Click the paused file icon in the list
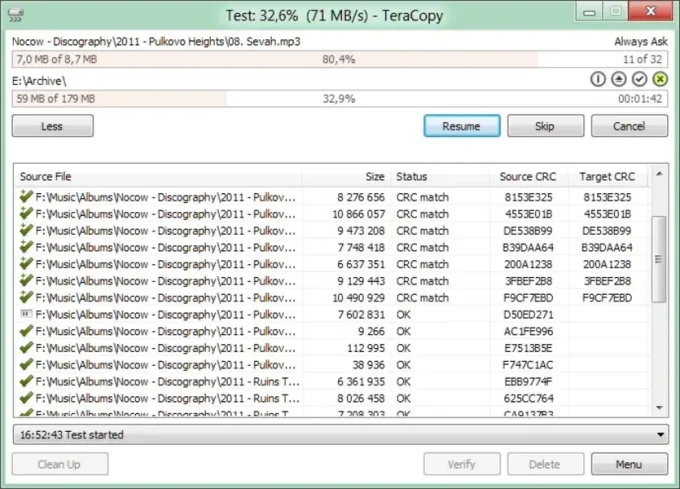The width and height of the screenshot is (680, 489). pyautogui.click(x=26, y=314)
